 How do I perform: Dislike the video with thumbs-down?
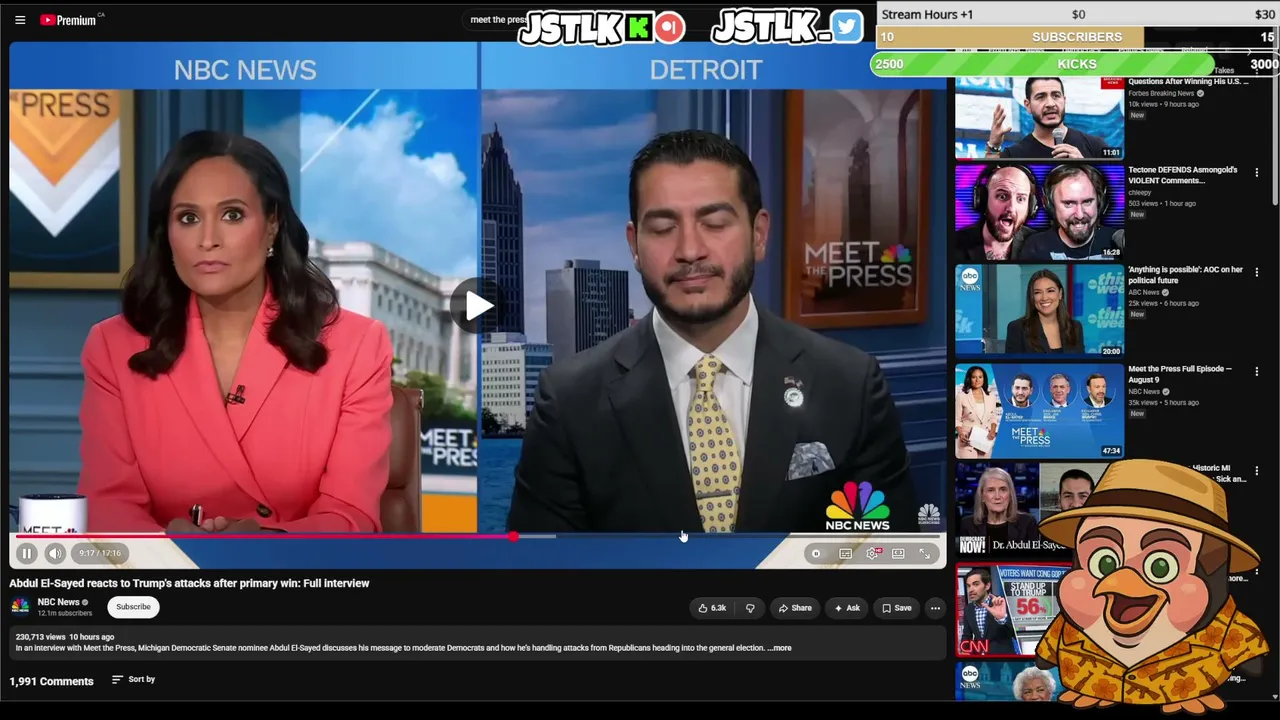click(750, 608)
